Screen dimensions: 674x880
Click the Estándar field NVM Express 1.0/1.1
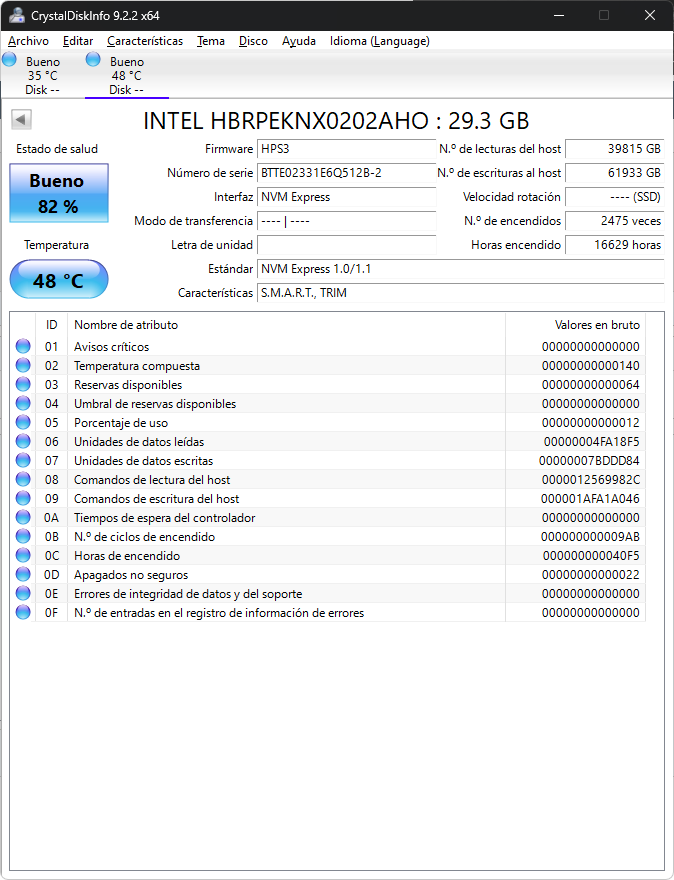460,269
